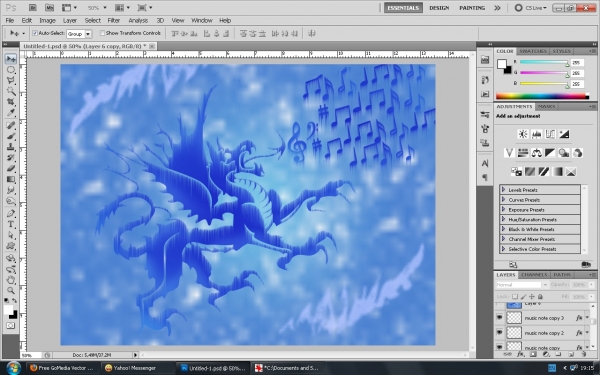Image resolution: width=600 pixels, height=375 pixels.
Task: Open Free GoMedia Vector taskbar window
Action: pos(62,368)
